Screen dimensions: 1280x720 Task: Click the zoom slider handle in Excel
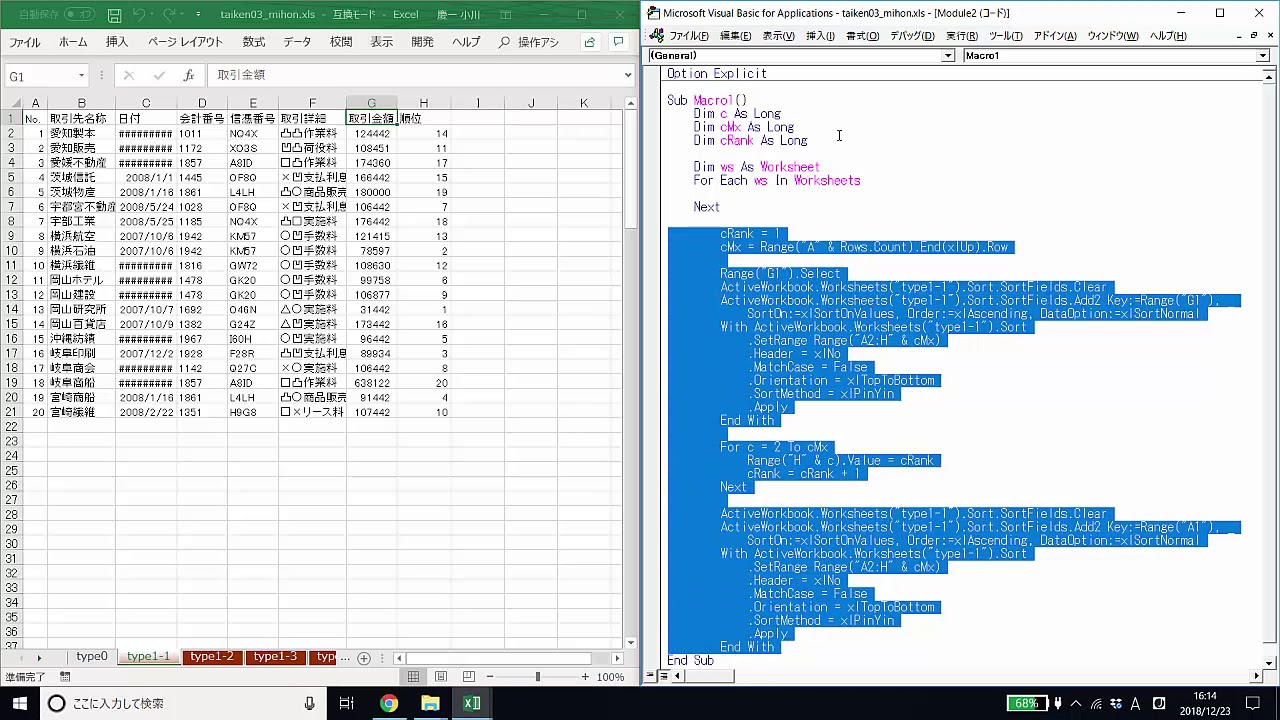(537, 677)
